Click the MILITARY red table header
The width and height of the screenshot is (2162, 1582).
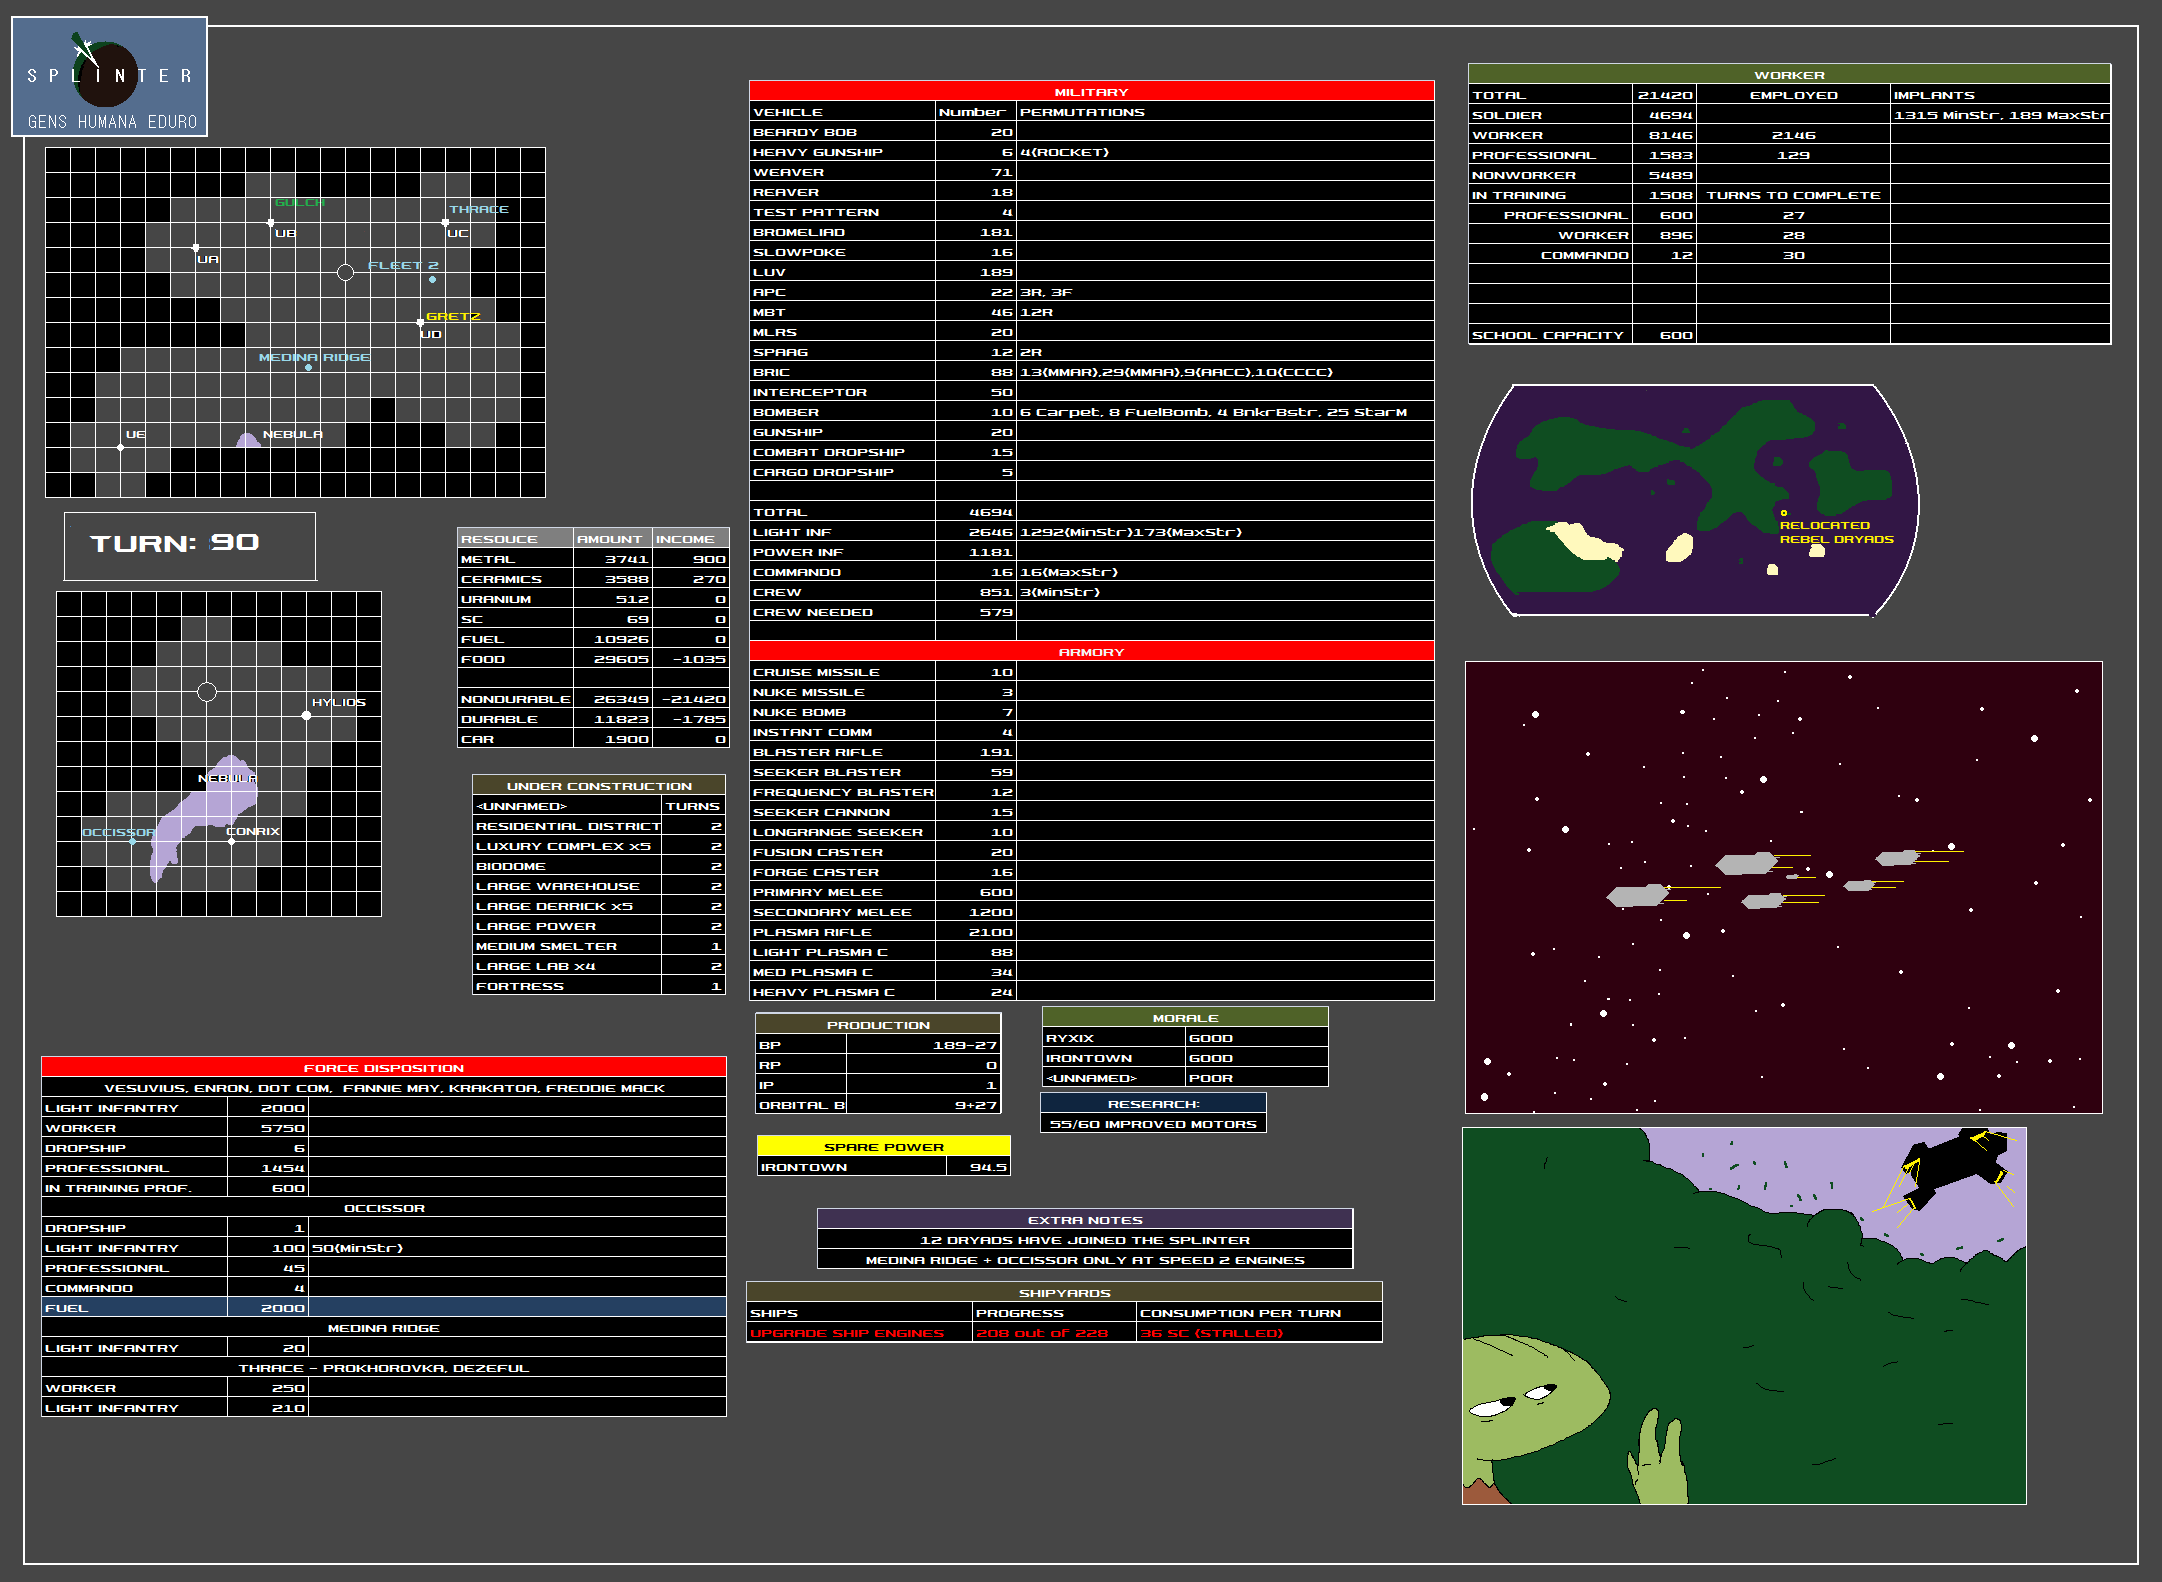[x=1091, y=91]
